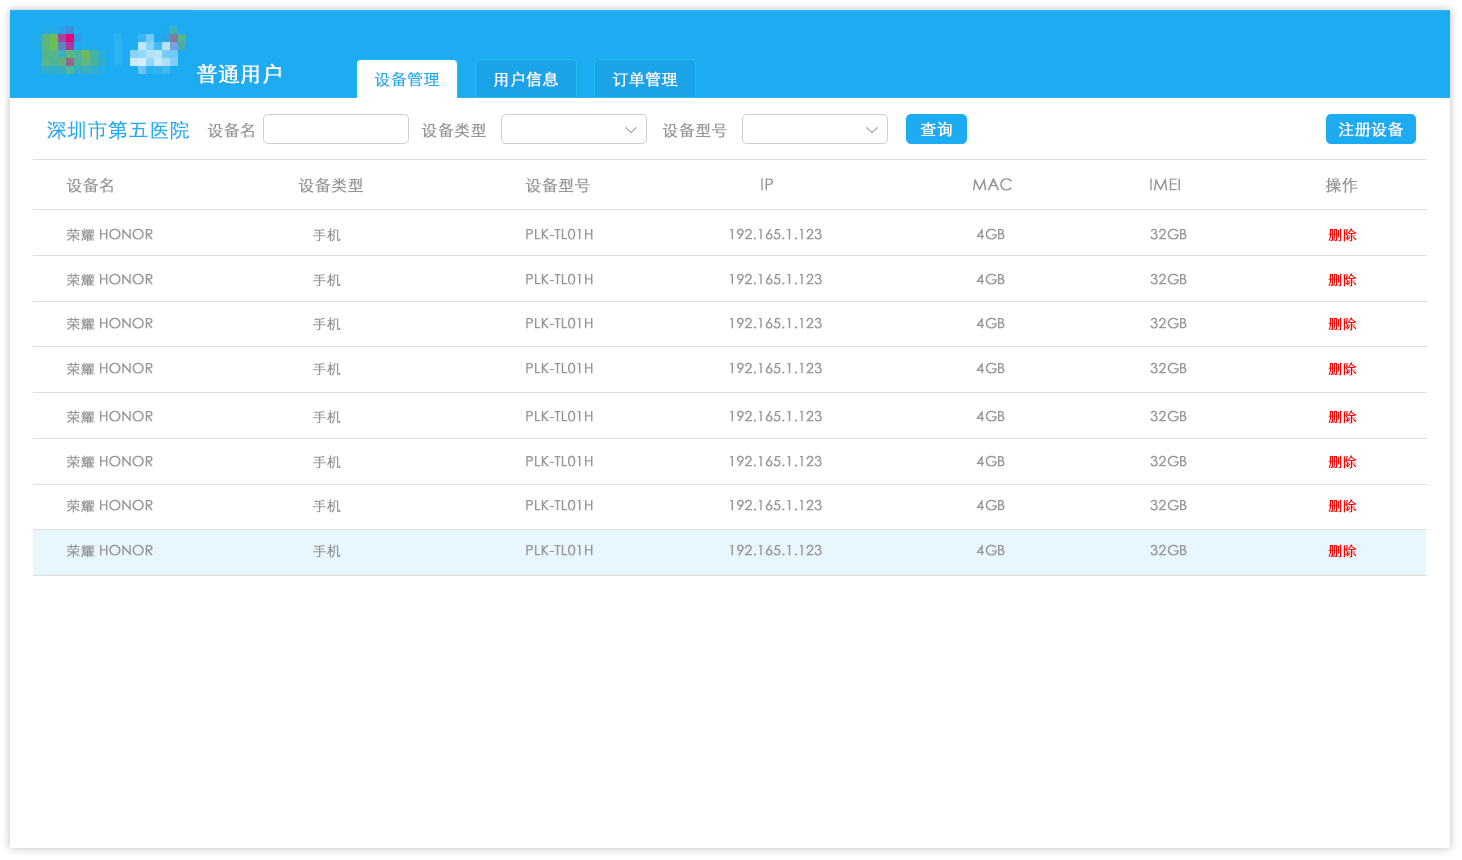Click the IMEI column header
Viewport: 1462px width, 860px height.
(x=1165, y=185)
